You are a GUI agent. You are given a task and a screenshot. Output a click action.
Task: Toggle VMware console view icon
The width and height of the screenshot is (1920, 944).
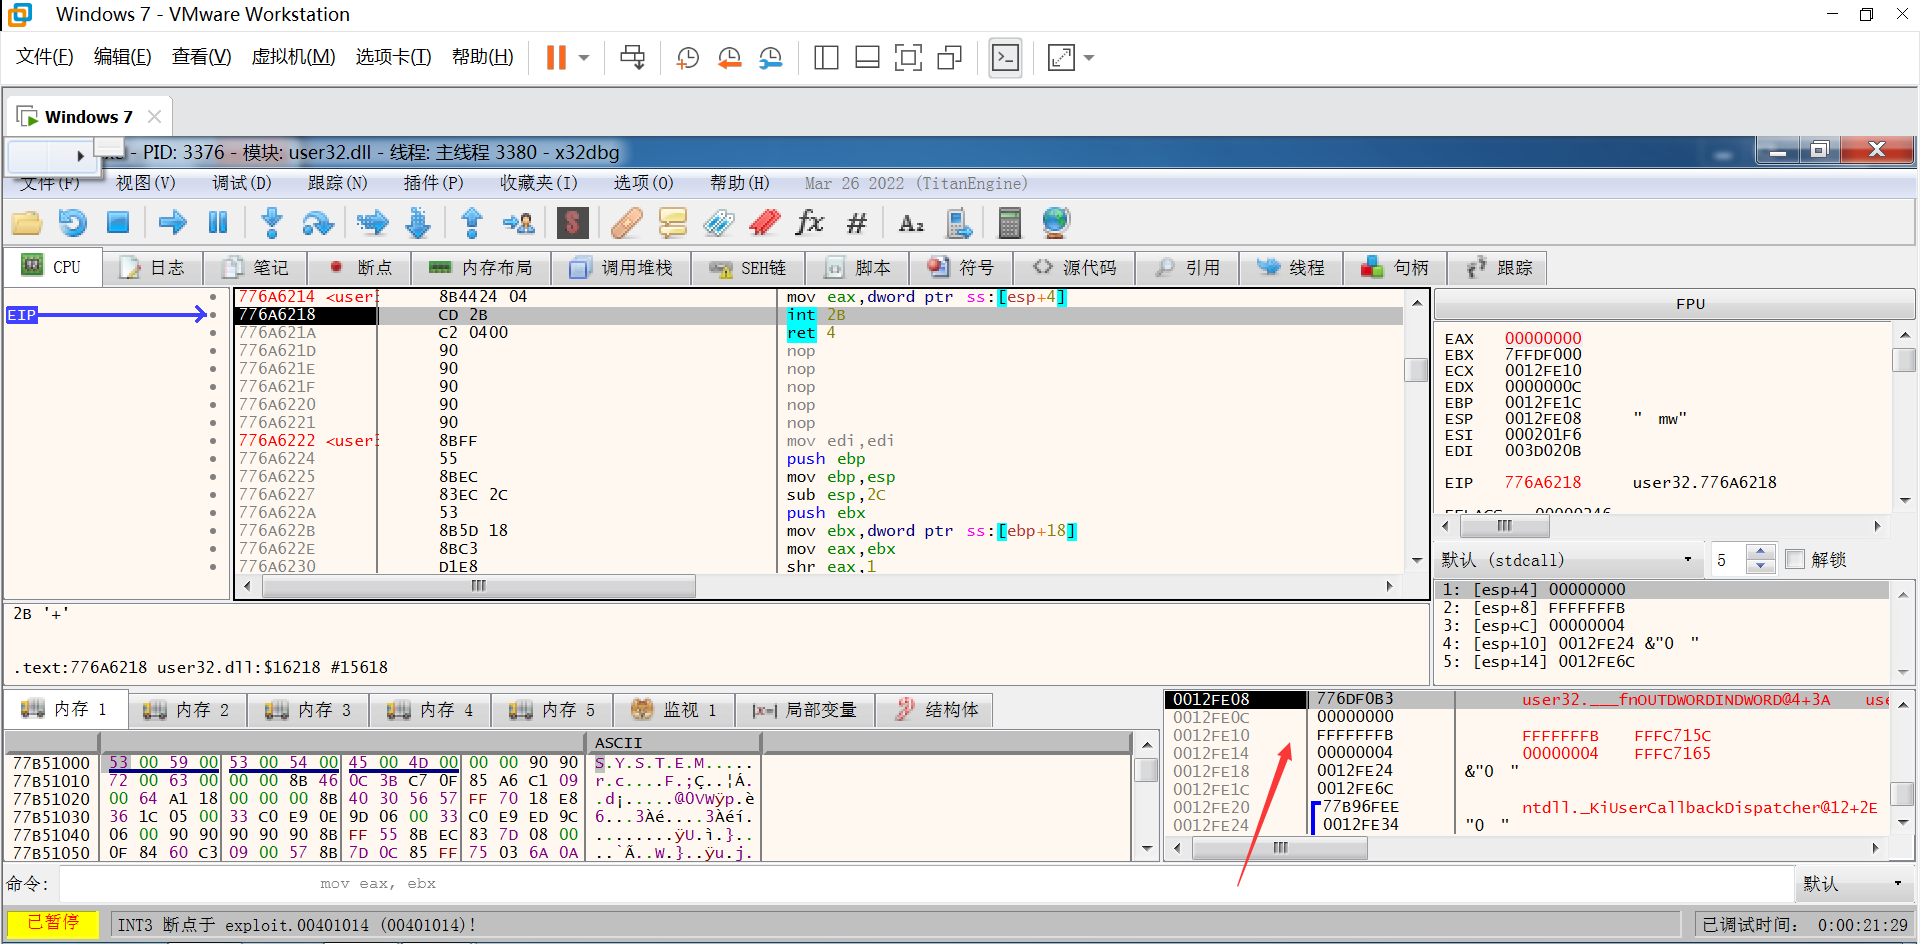(1005, 58)
